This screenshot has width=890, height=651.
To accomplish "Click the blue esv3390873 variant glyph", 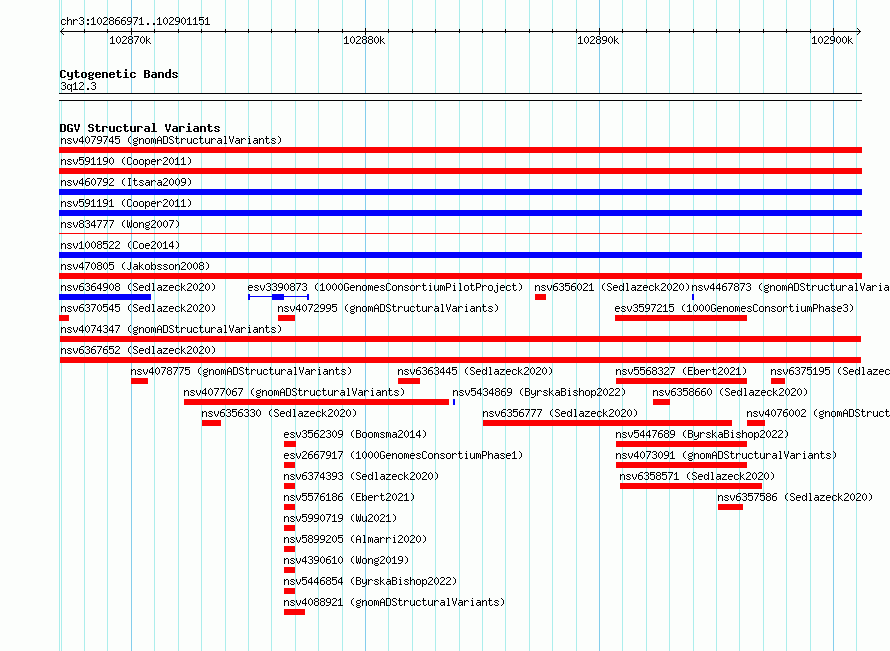I will (x=278, y=297).
